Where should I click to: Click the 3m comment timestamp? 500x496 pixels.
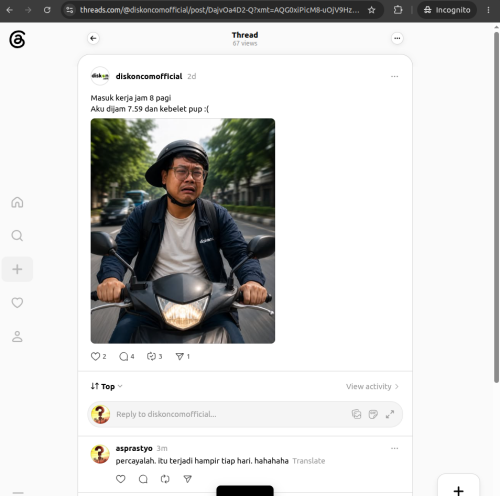(x=162, y=448)
